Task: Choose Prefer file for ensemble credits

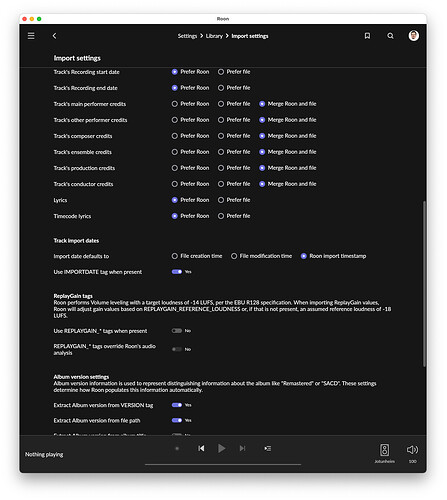Action: [x=234, y=152]
